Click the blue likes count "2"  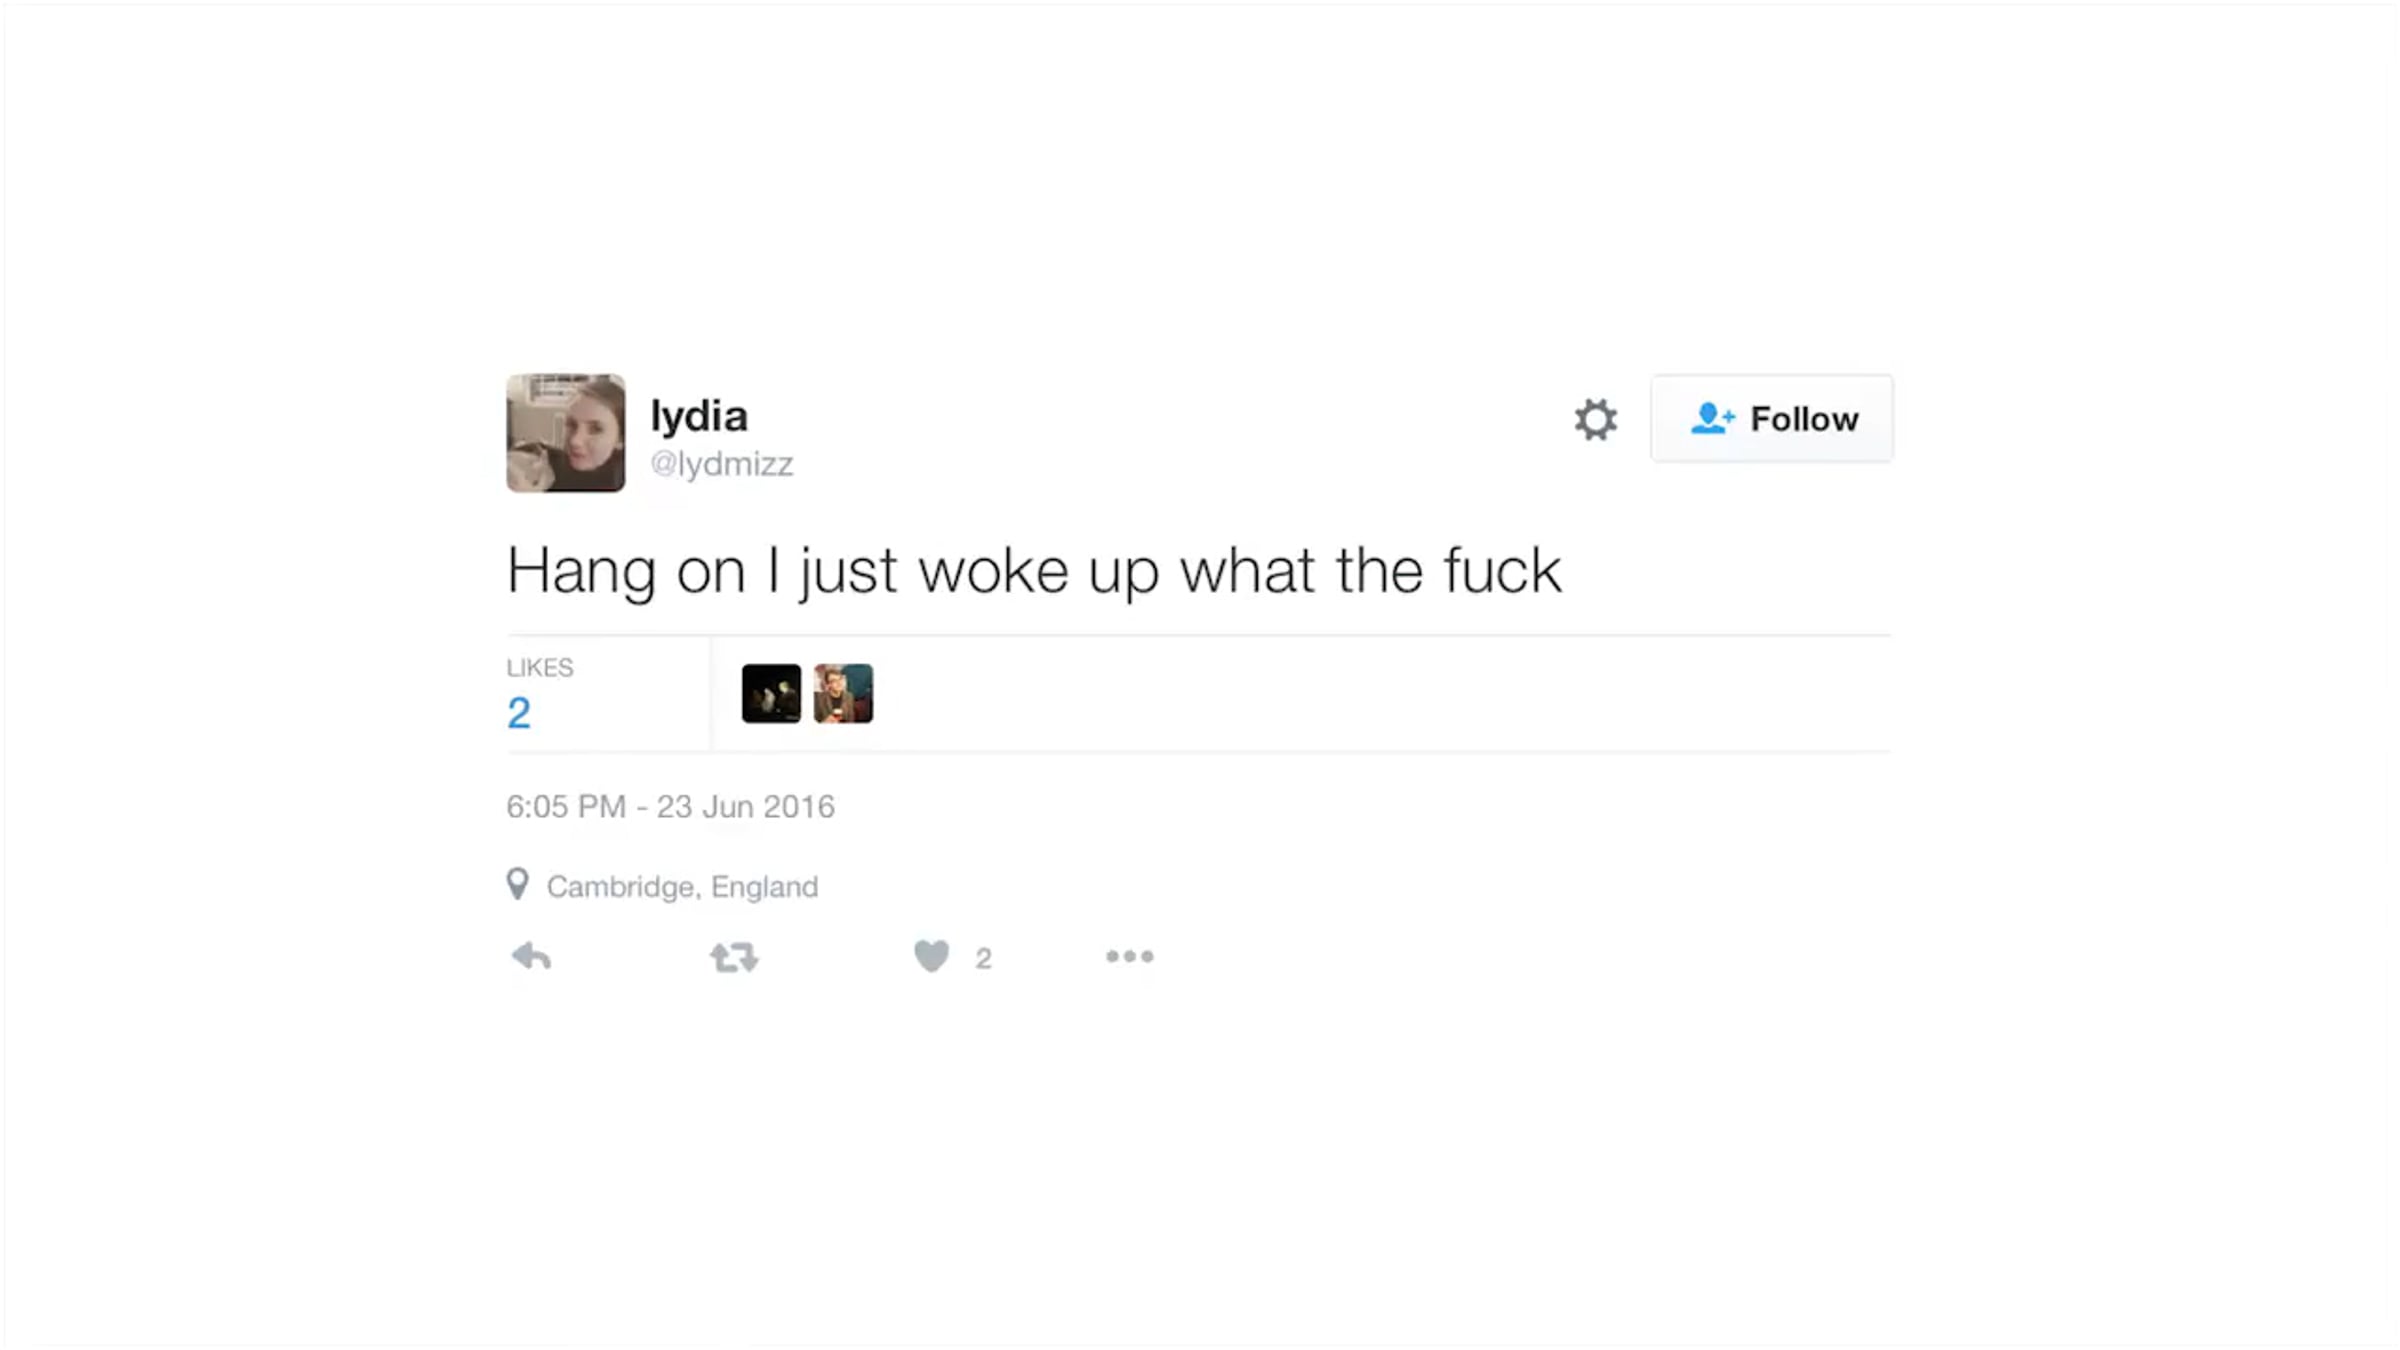point(518,713)
